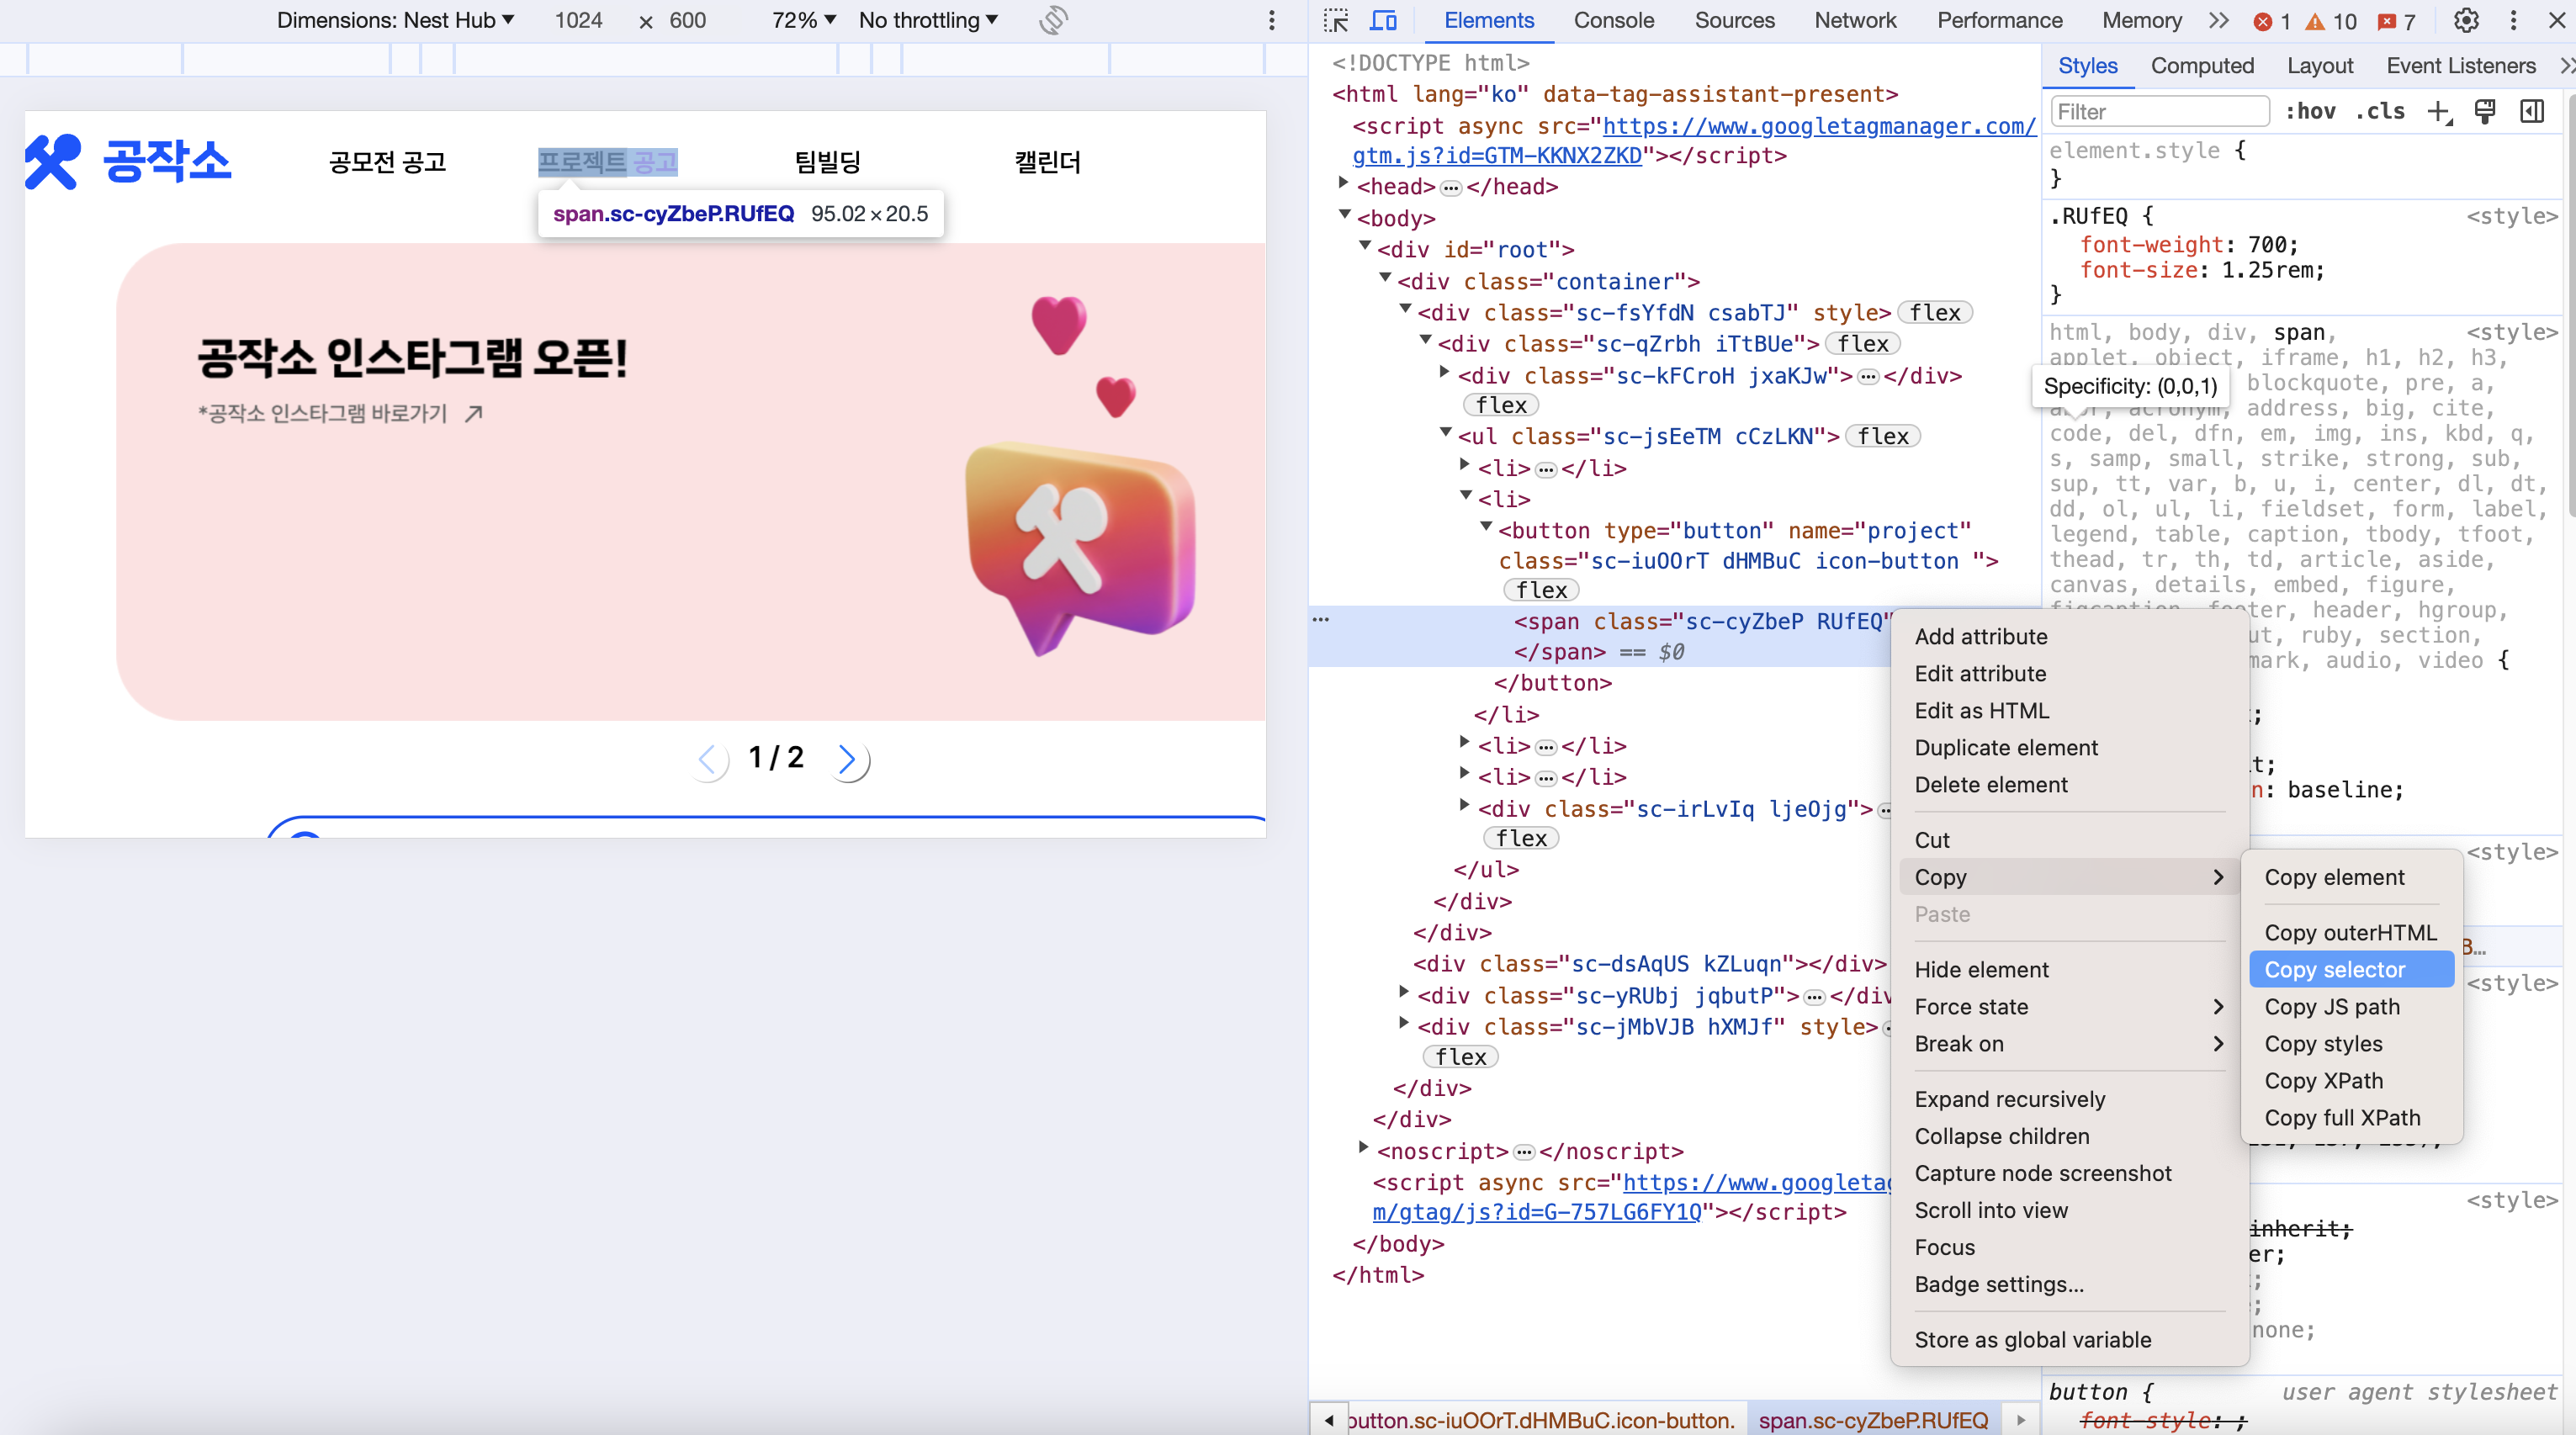Open actions ellipsis beside selected span row
The height and width of the screenshot is (1435, 2576).
[x=1321, y=619]
